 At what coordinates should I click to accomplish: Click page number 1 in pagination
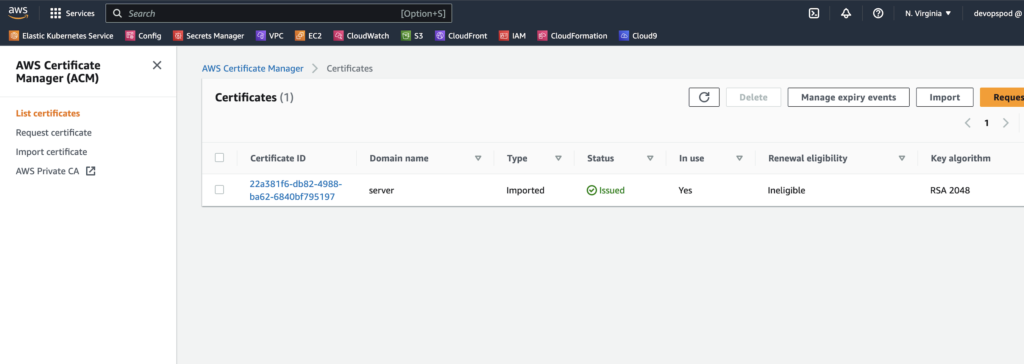tap(986, 123)
